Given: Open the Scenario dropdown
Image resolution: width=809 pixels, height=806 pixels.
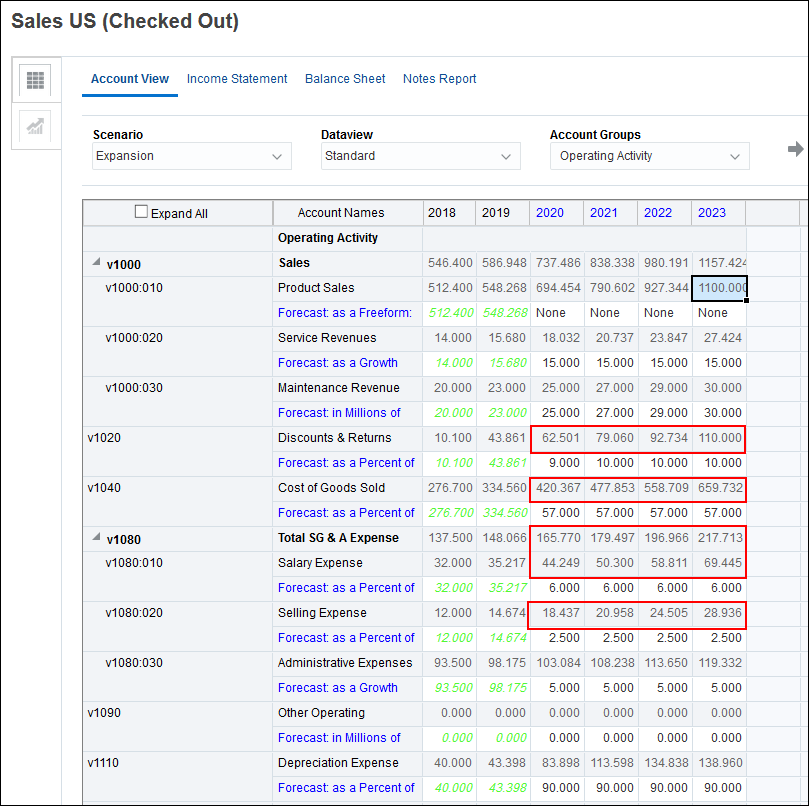Looking at the screenshot, I should point(191,156).
